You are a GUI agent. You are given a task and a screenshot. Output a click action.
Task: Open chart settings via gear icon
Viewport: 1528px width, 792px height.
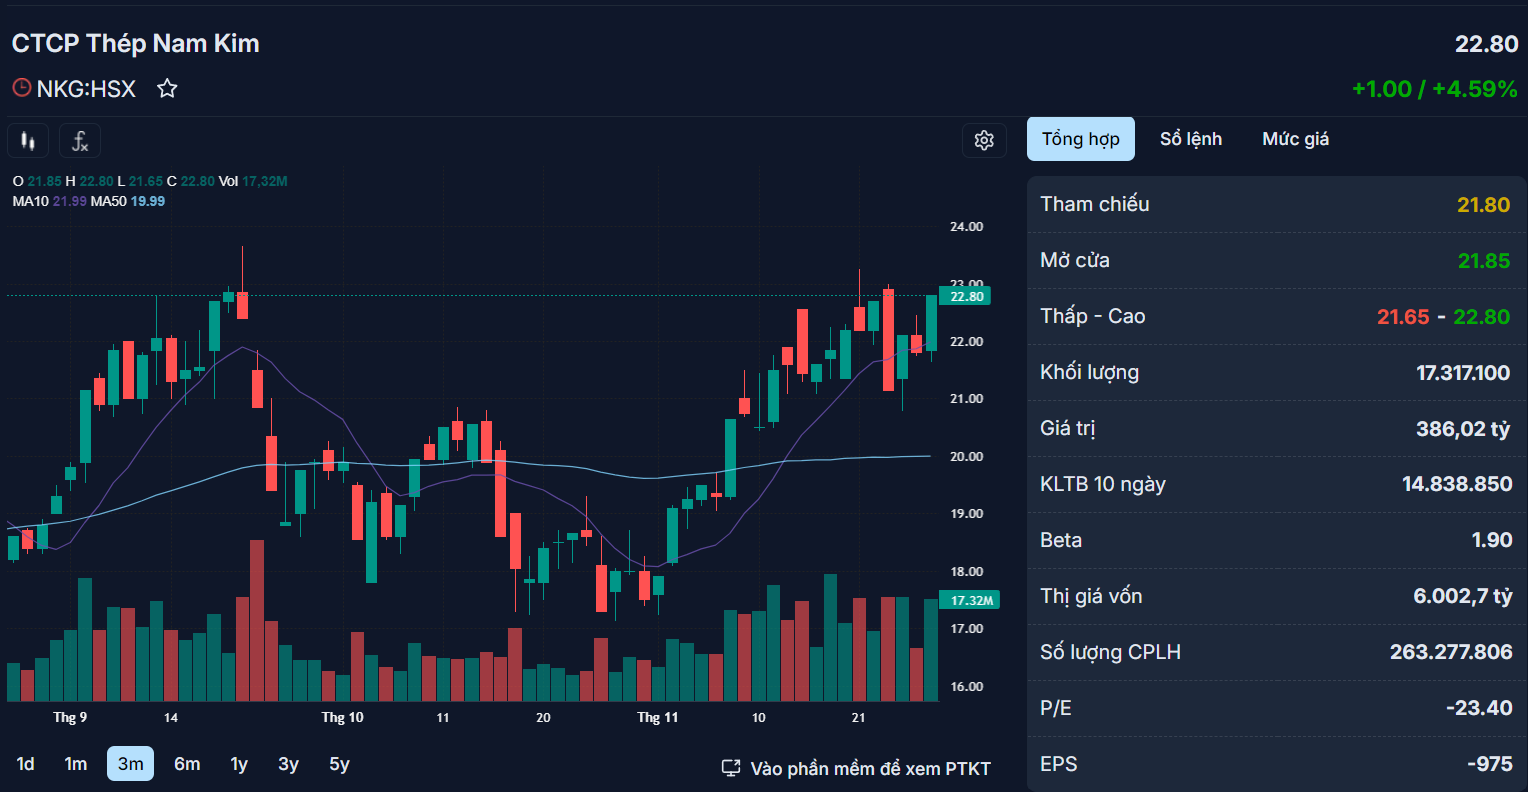[984, 140]
